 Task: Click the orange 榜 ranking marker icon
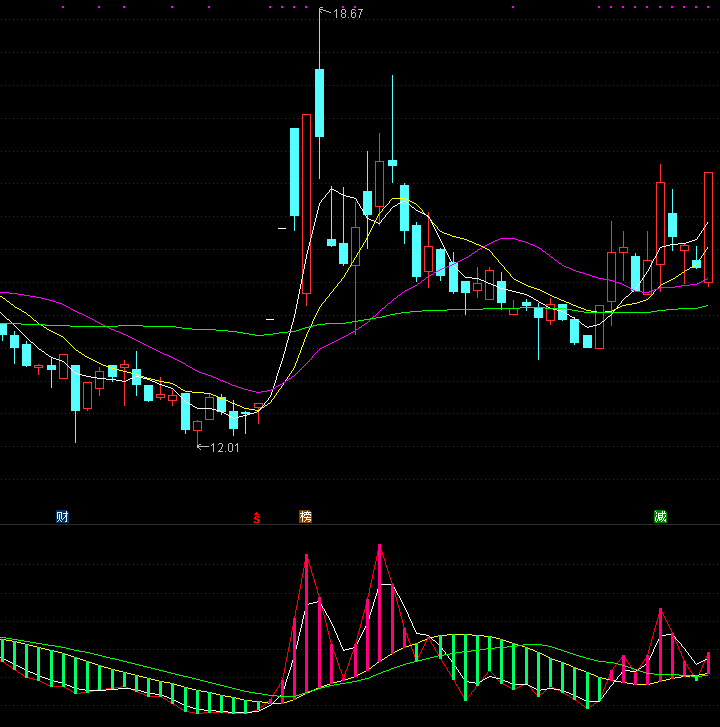pos(306,517)
